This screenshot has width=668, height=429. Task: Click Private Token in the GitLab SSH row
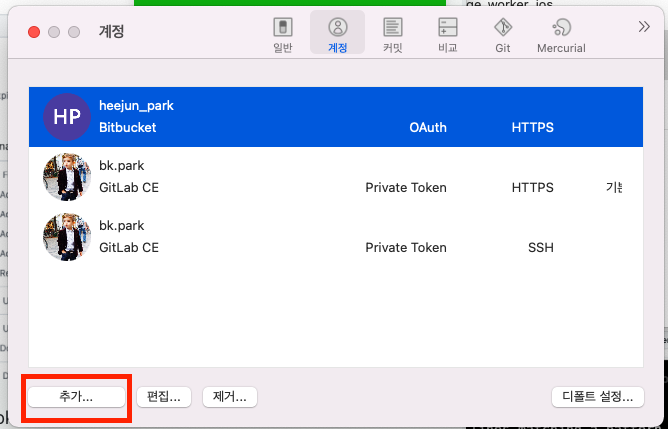[406, 248]
